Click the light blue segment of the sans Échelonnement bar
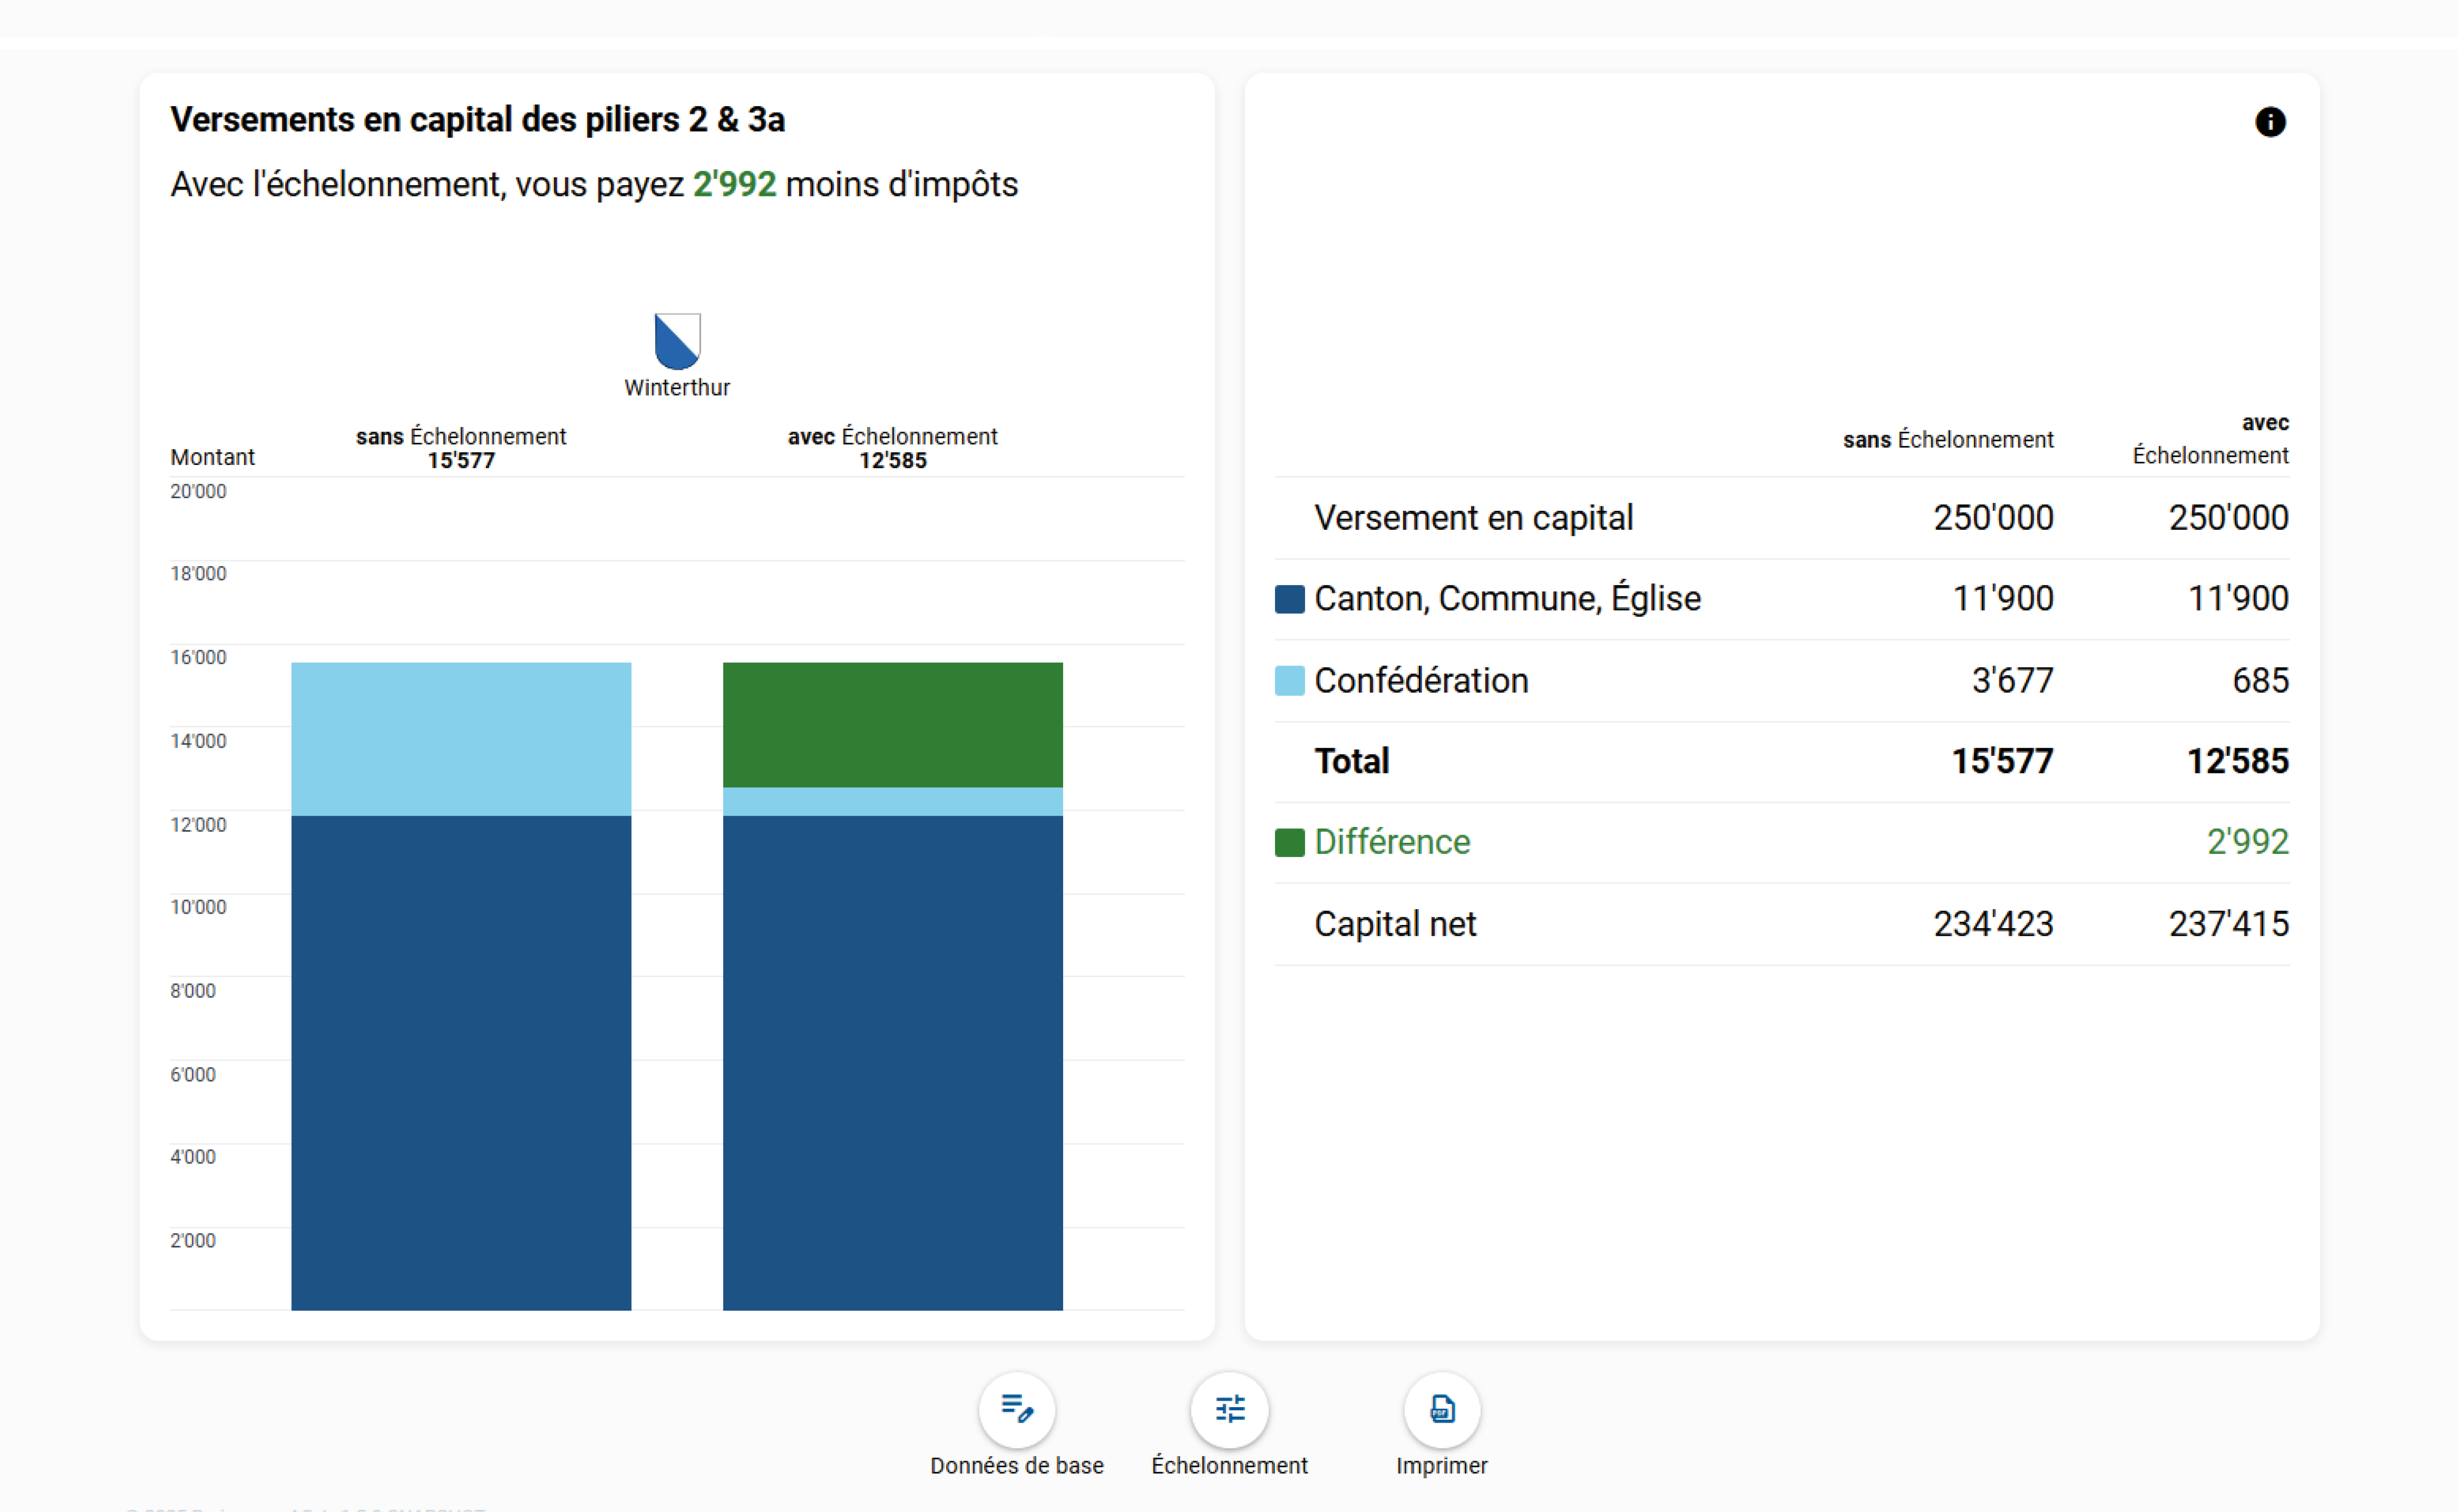 (x=461, y=738)
